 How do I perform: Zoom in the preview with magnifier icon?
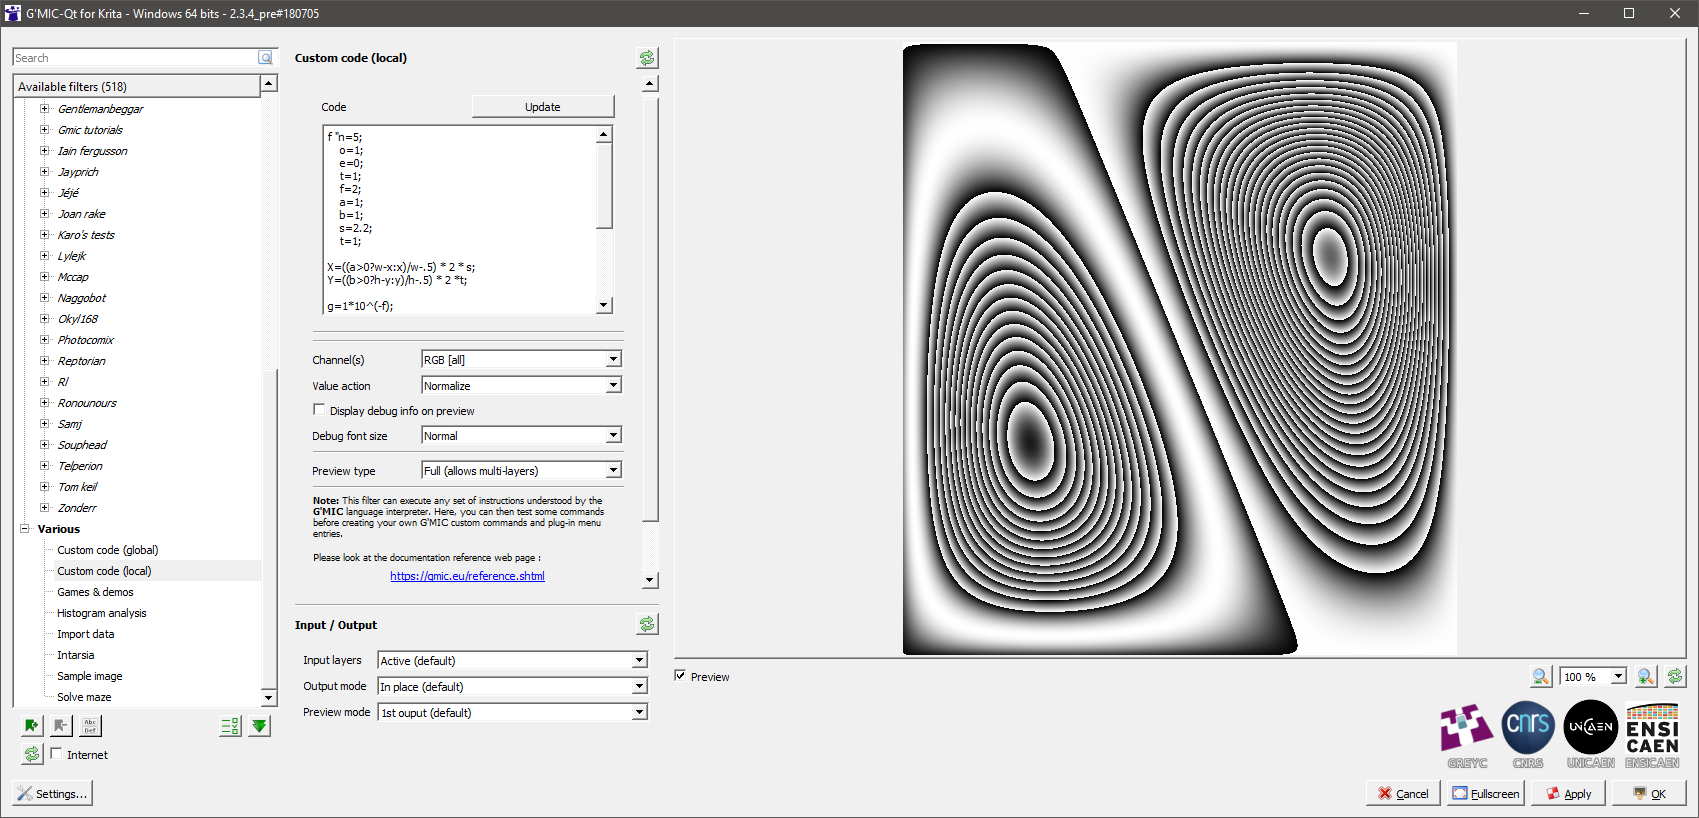pyautogui.click(x=1646, y=677)
